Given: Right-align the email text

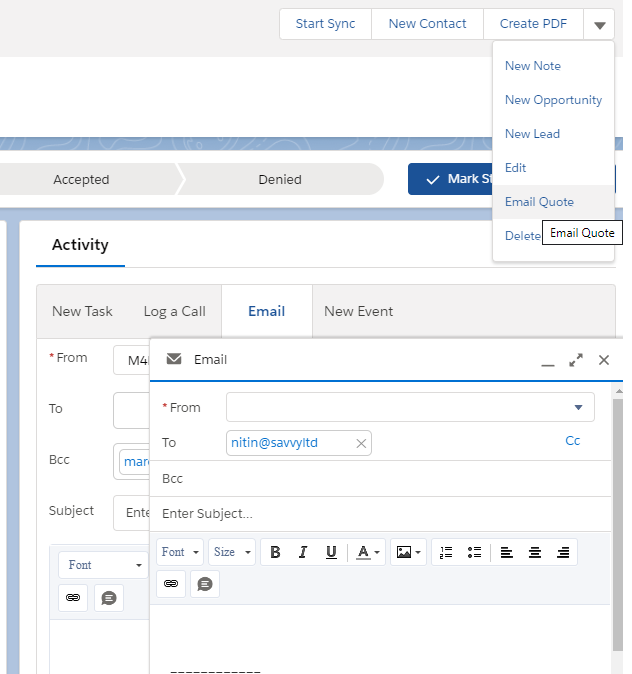Looking at the screenshot, I should tap(563, 552).
